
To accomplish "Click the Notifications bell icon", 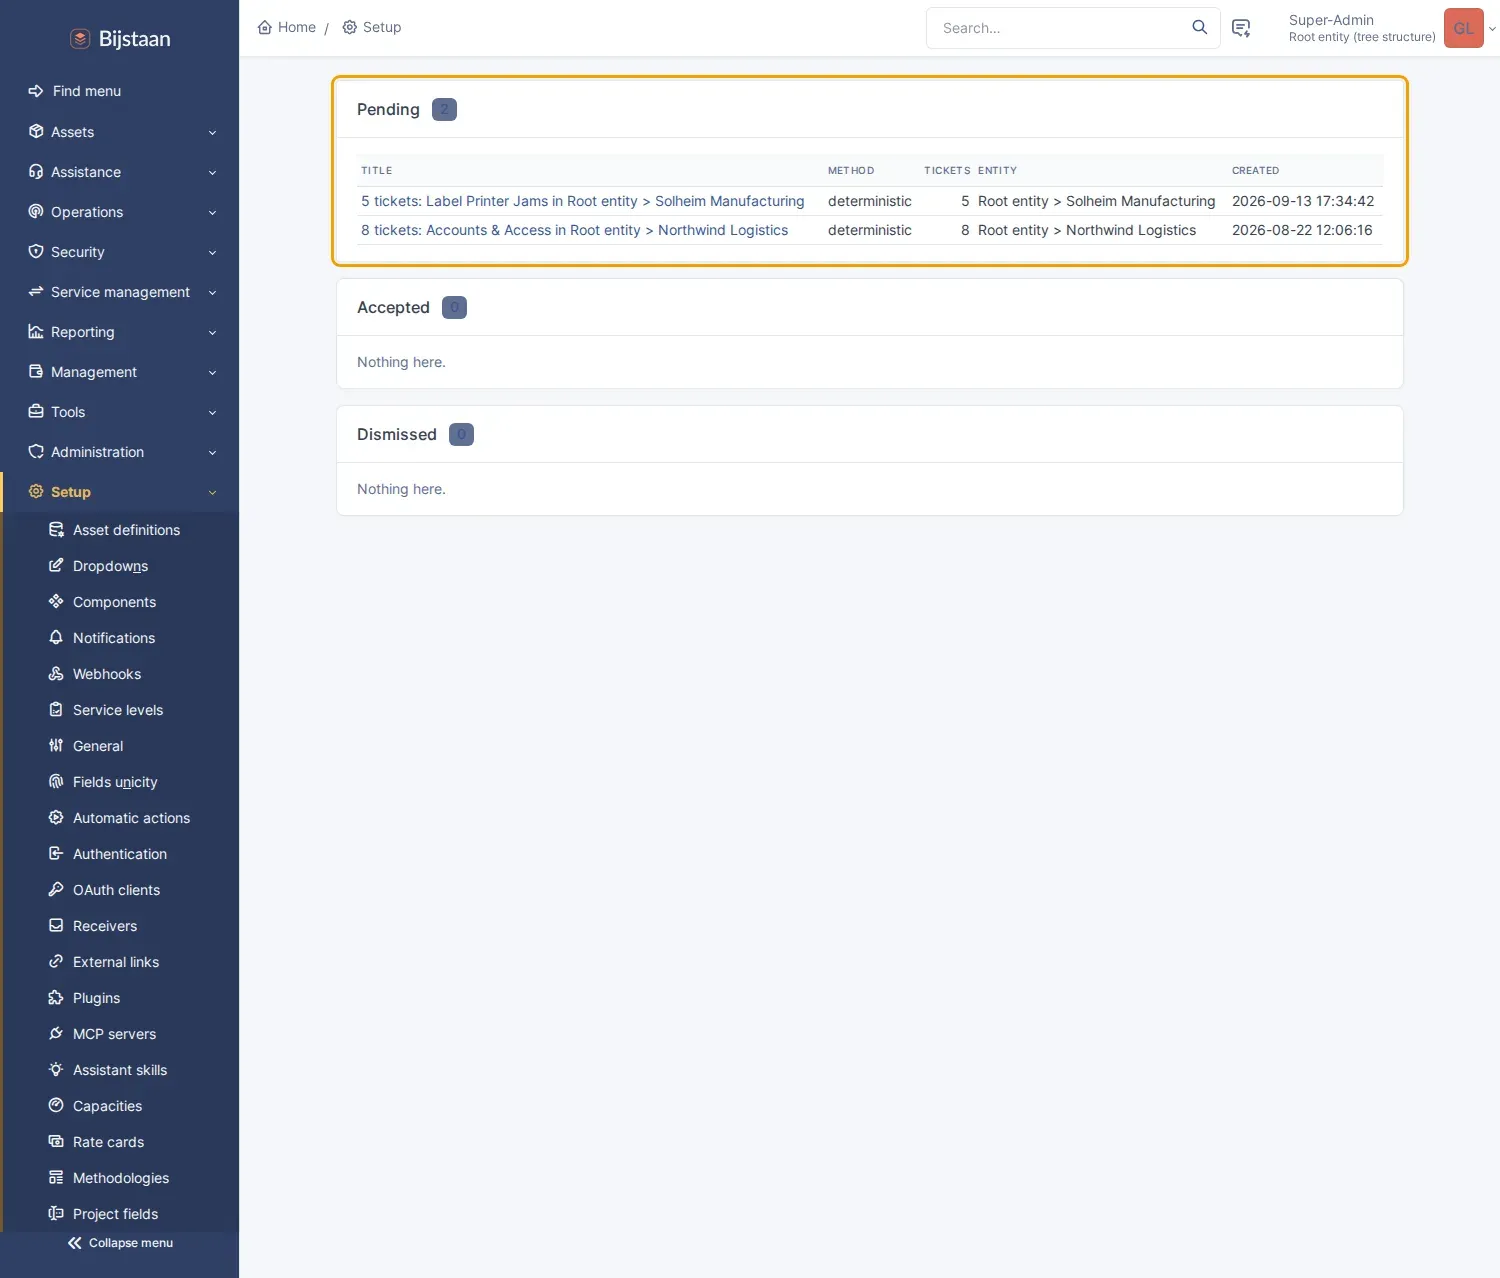I will tap(56, 637).
